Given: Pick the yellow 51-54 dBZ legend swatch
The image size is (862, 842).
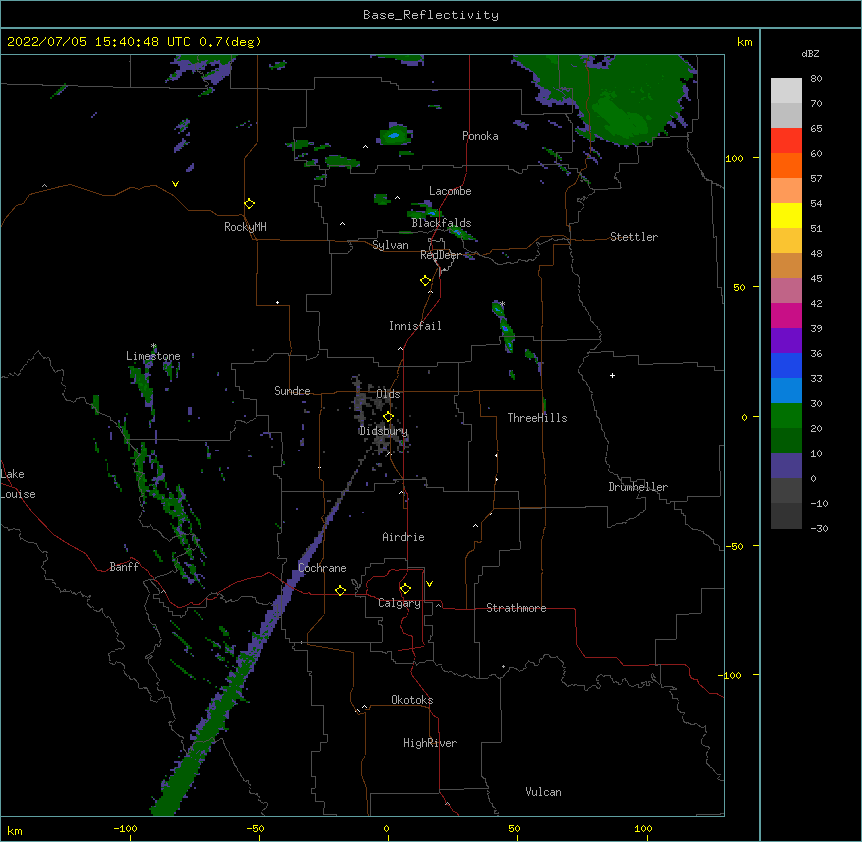Looking at the screenshot, I should coord(786,215).
